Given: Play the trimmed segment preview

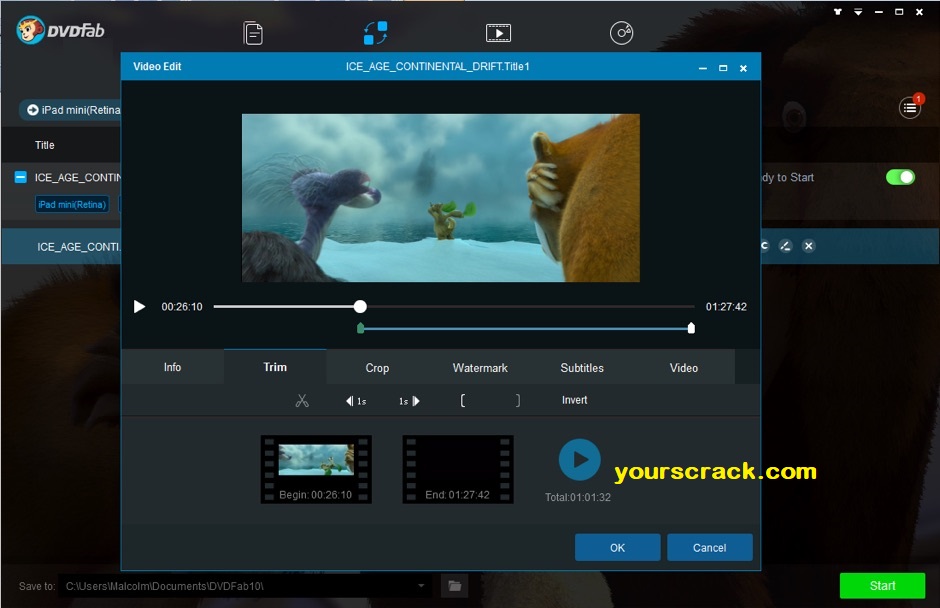Looking at the screenshot, I should click(579, 460).
